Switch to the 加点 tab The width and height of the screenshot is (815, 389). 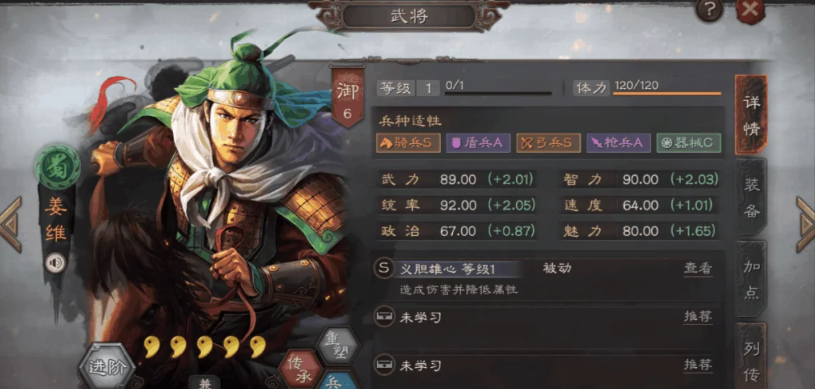point(752,279)
